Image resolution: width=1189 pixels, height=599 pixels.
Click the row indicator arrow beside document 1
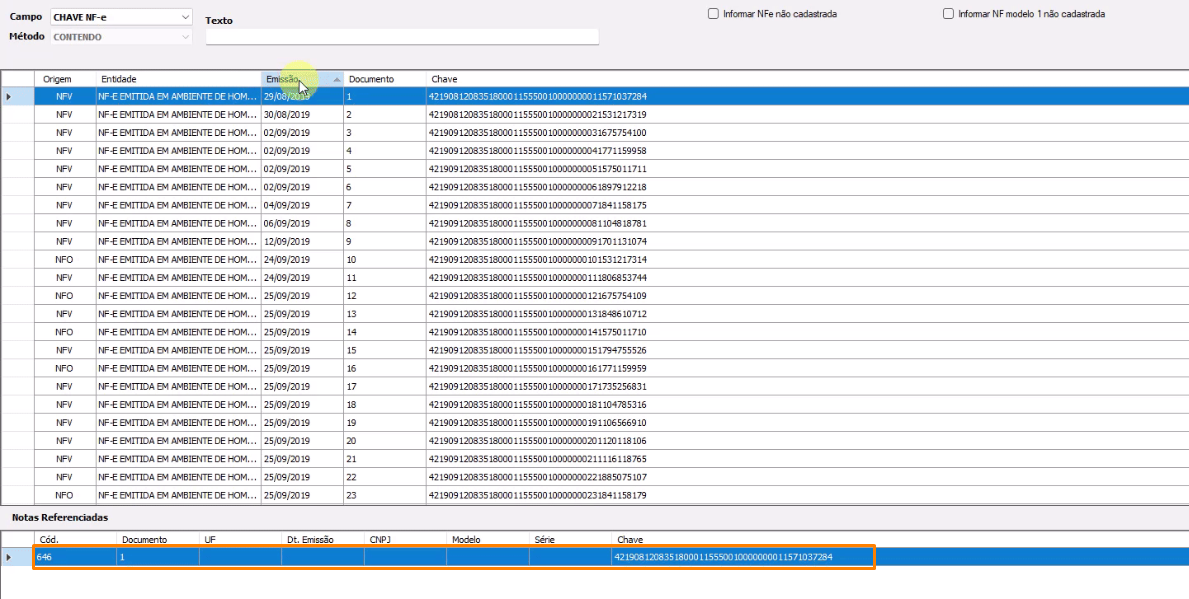9,97
